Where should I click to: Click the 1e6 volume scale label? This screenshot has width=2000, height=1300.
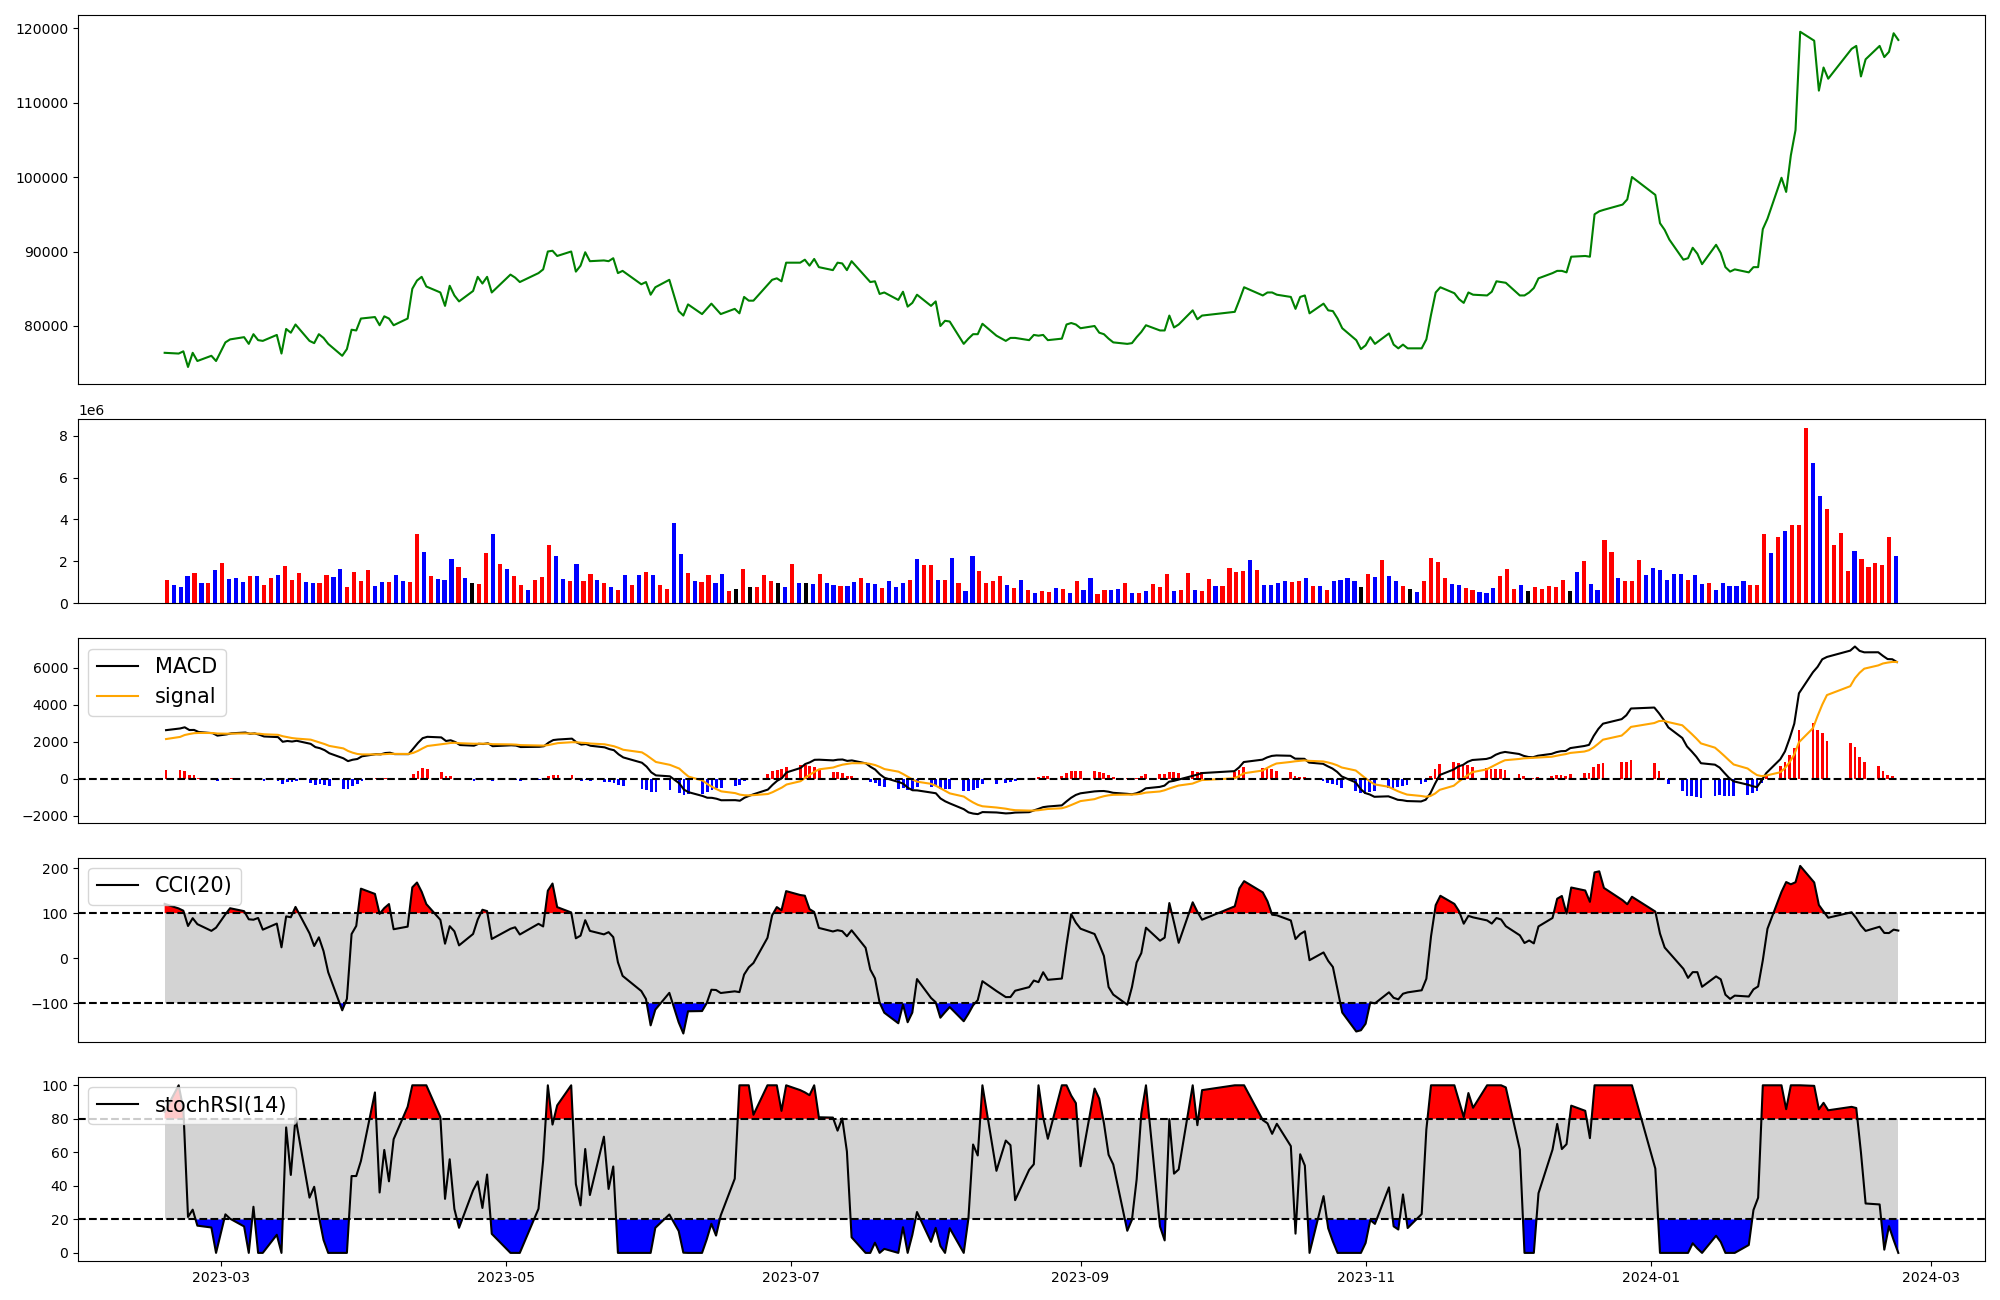(91, 411)
